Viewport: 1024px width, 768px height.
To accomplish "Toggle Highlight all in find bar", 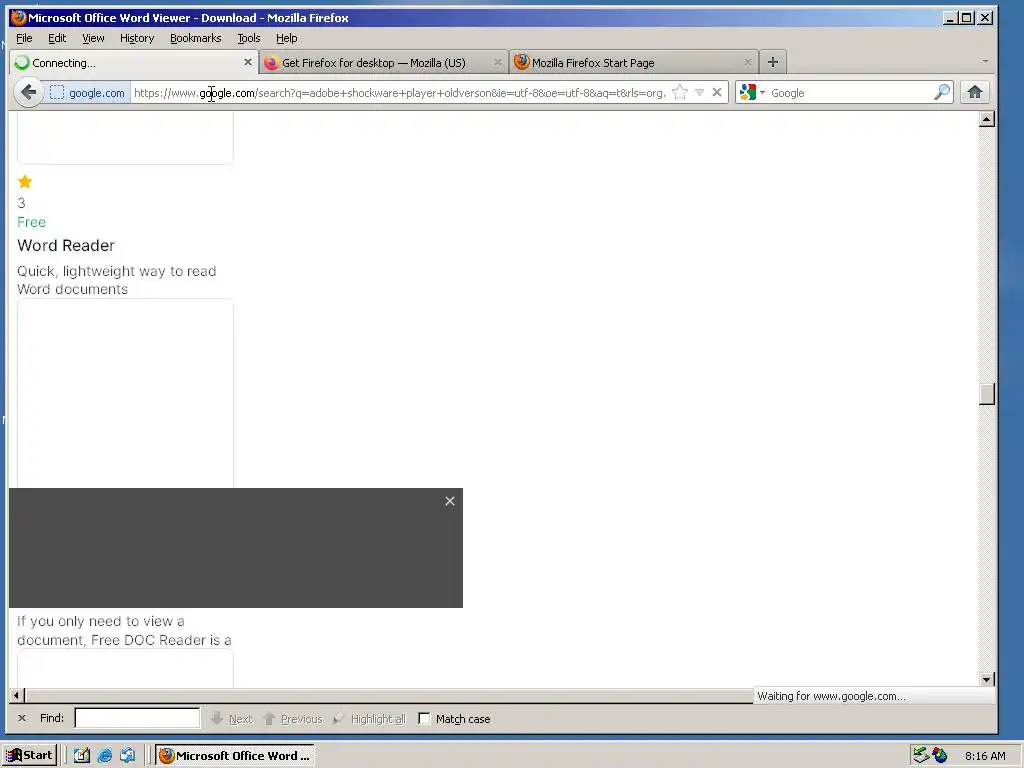I will pos(369,718).
